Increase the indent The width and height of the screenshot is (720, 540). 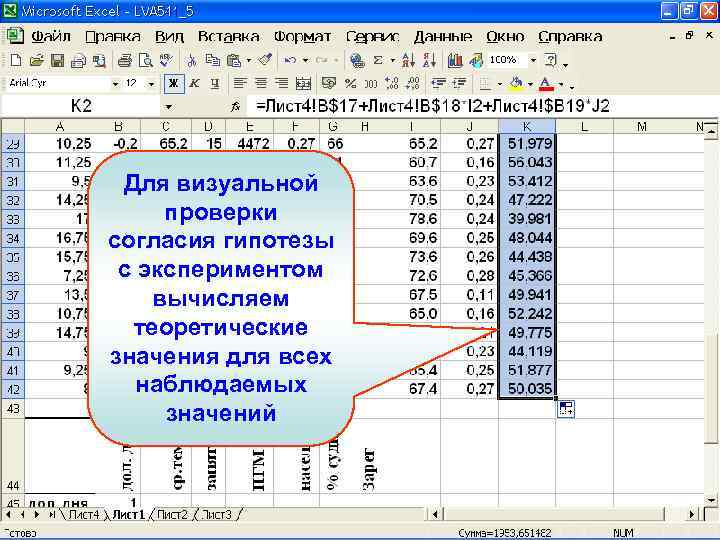pyautogui.click(x=460, y=84)
